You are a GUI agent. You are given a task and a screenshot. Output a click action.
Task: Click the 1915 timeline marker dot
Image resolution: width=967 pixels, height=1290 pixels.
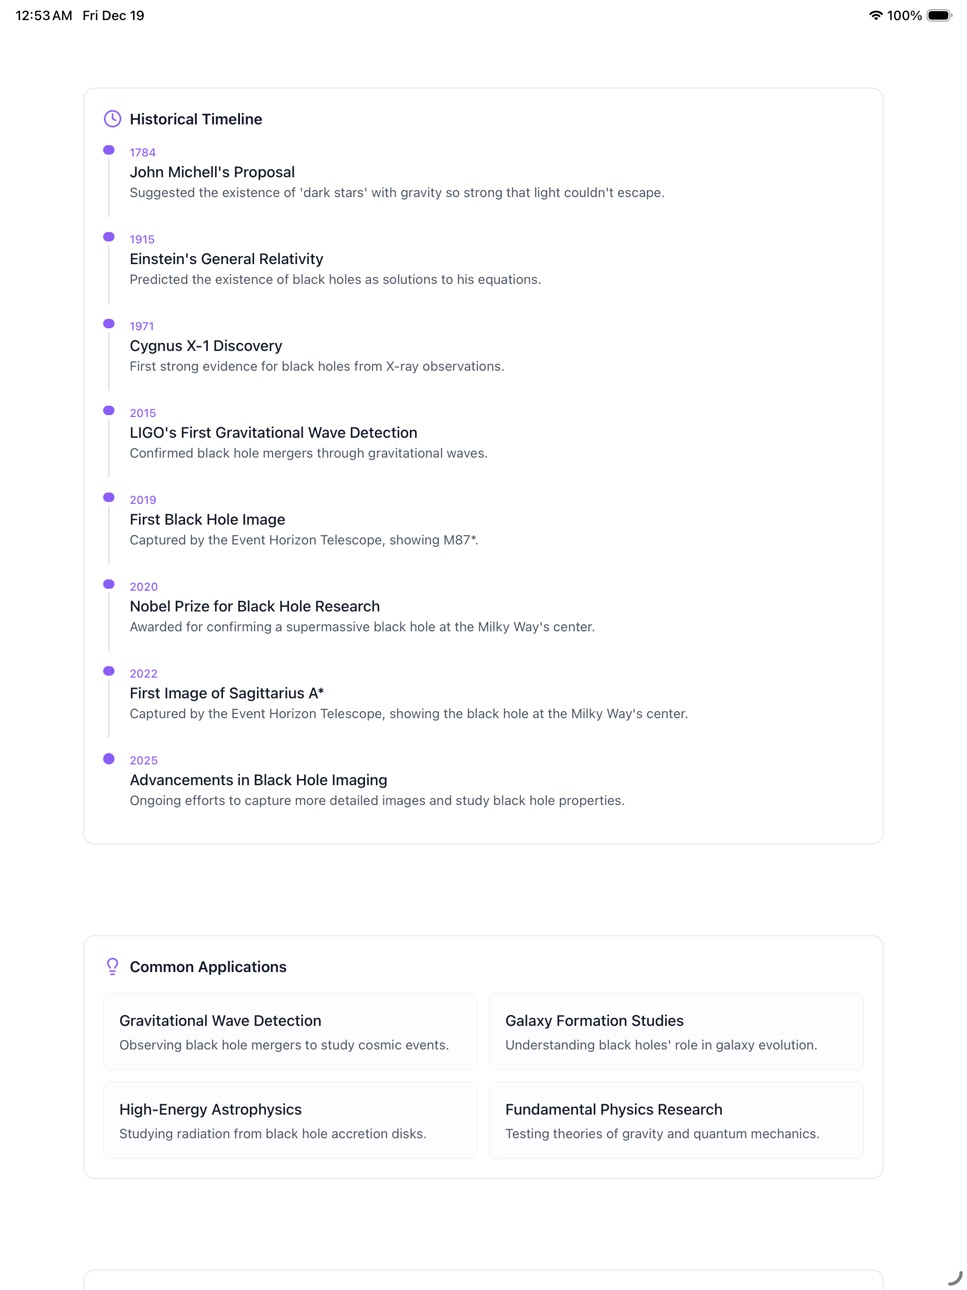tap(109, 237)
